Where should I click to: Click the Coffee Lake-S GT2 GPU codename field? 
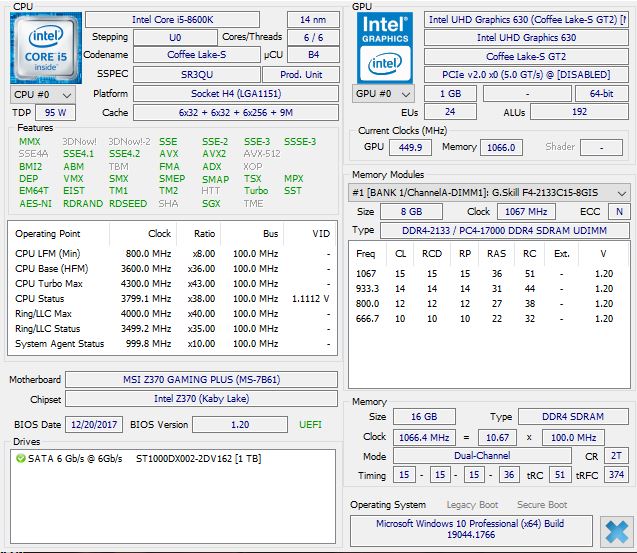click(x=526, y=56)
